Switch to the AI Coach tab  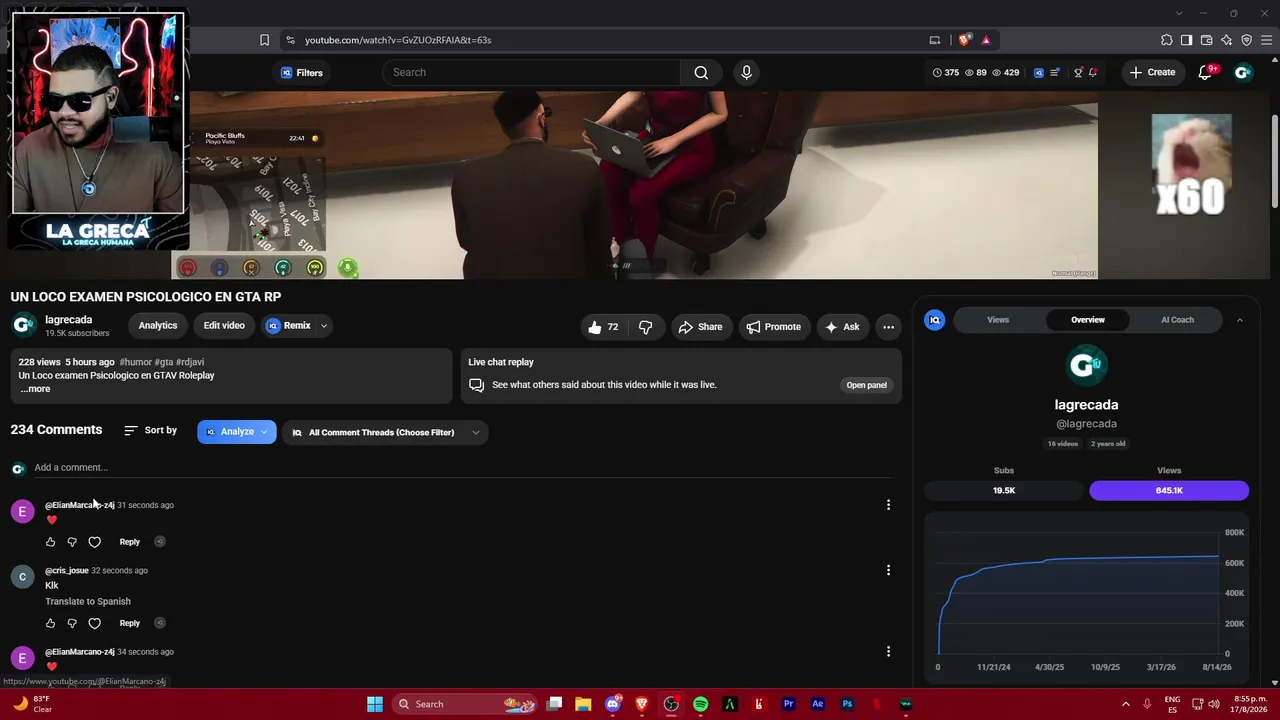[1177, 320]
